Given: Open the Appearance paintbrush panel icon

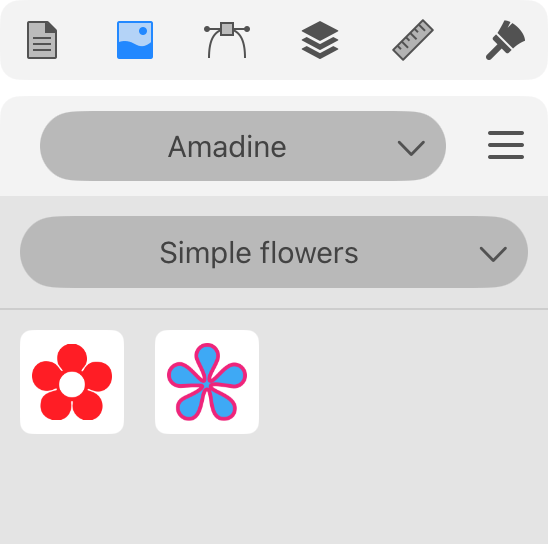Looking at the screenshot, I should [505, 40].
